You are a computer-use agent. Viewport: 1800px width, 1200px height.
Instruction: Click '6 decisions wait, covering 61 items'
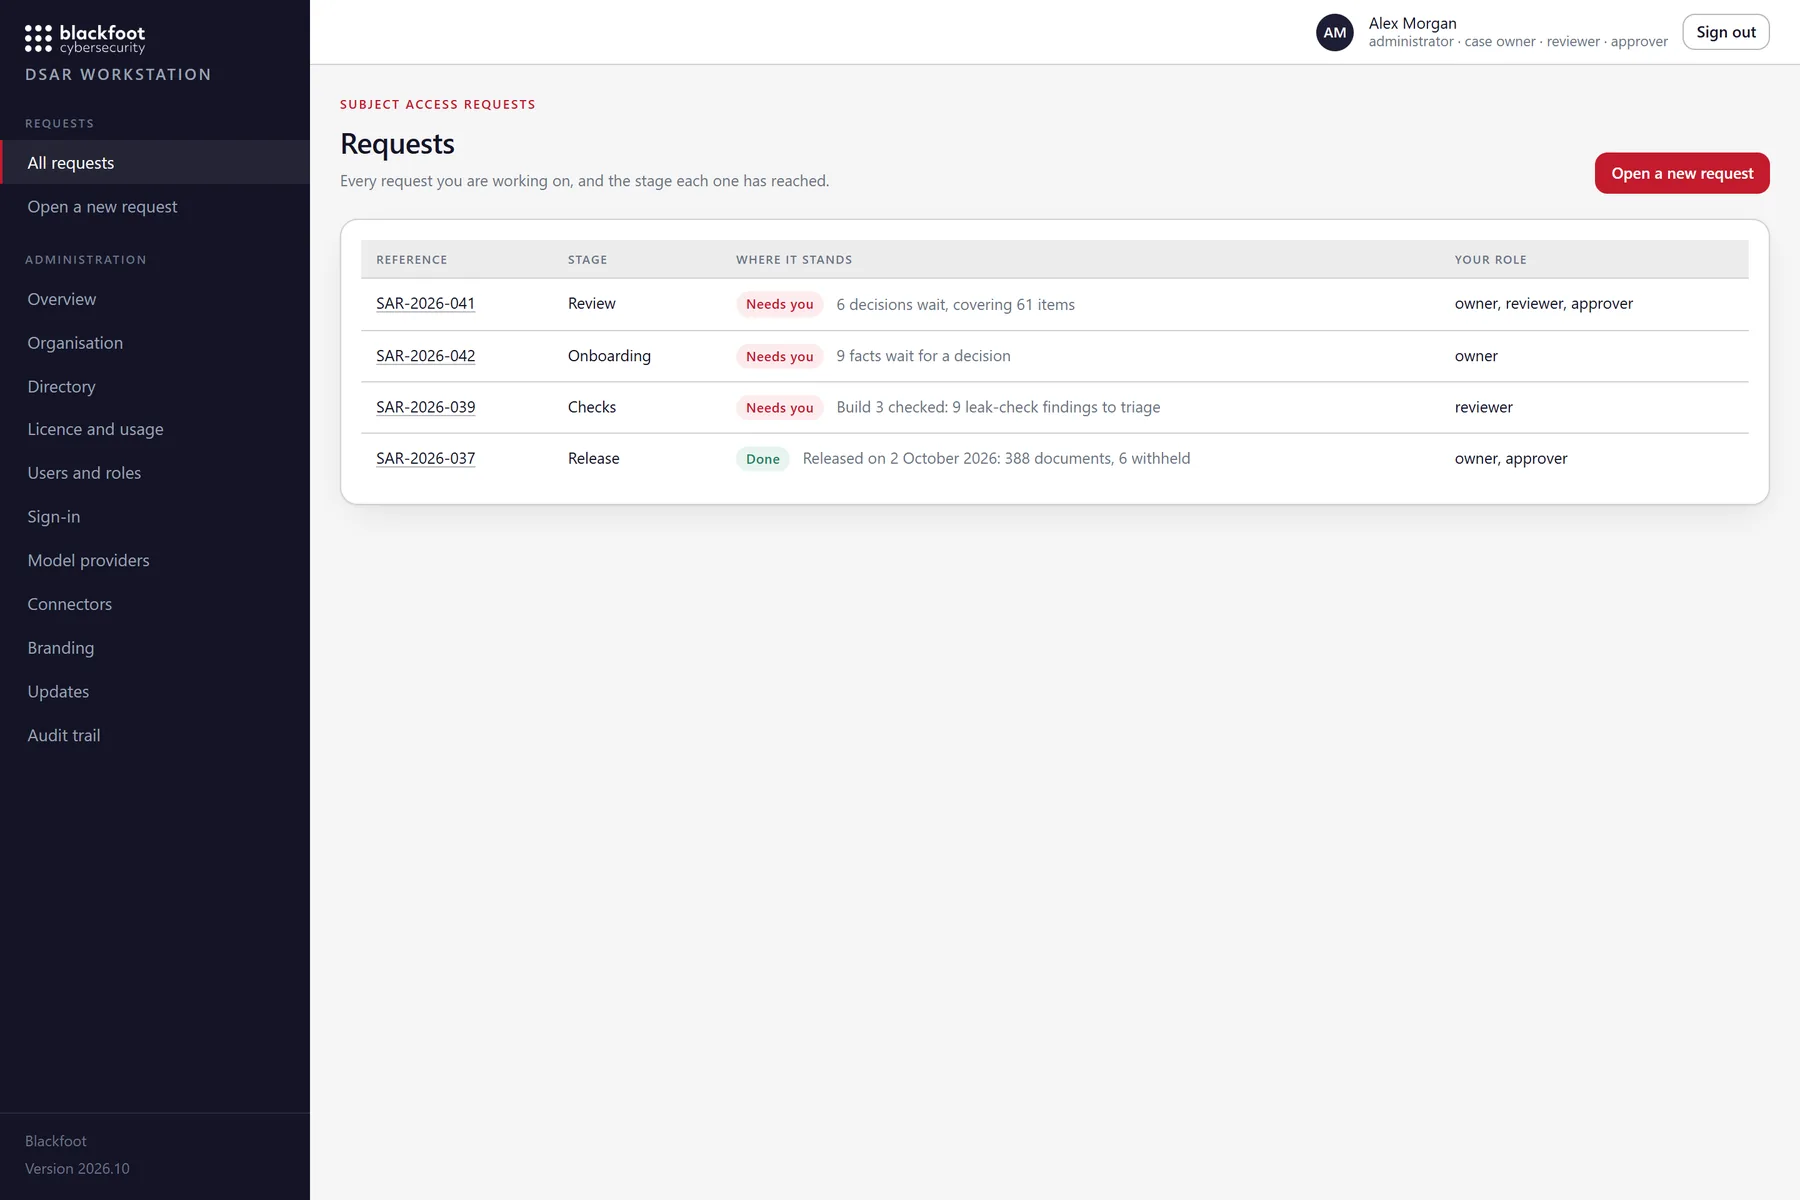point(955,305)
